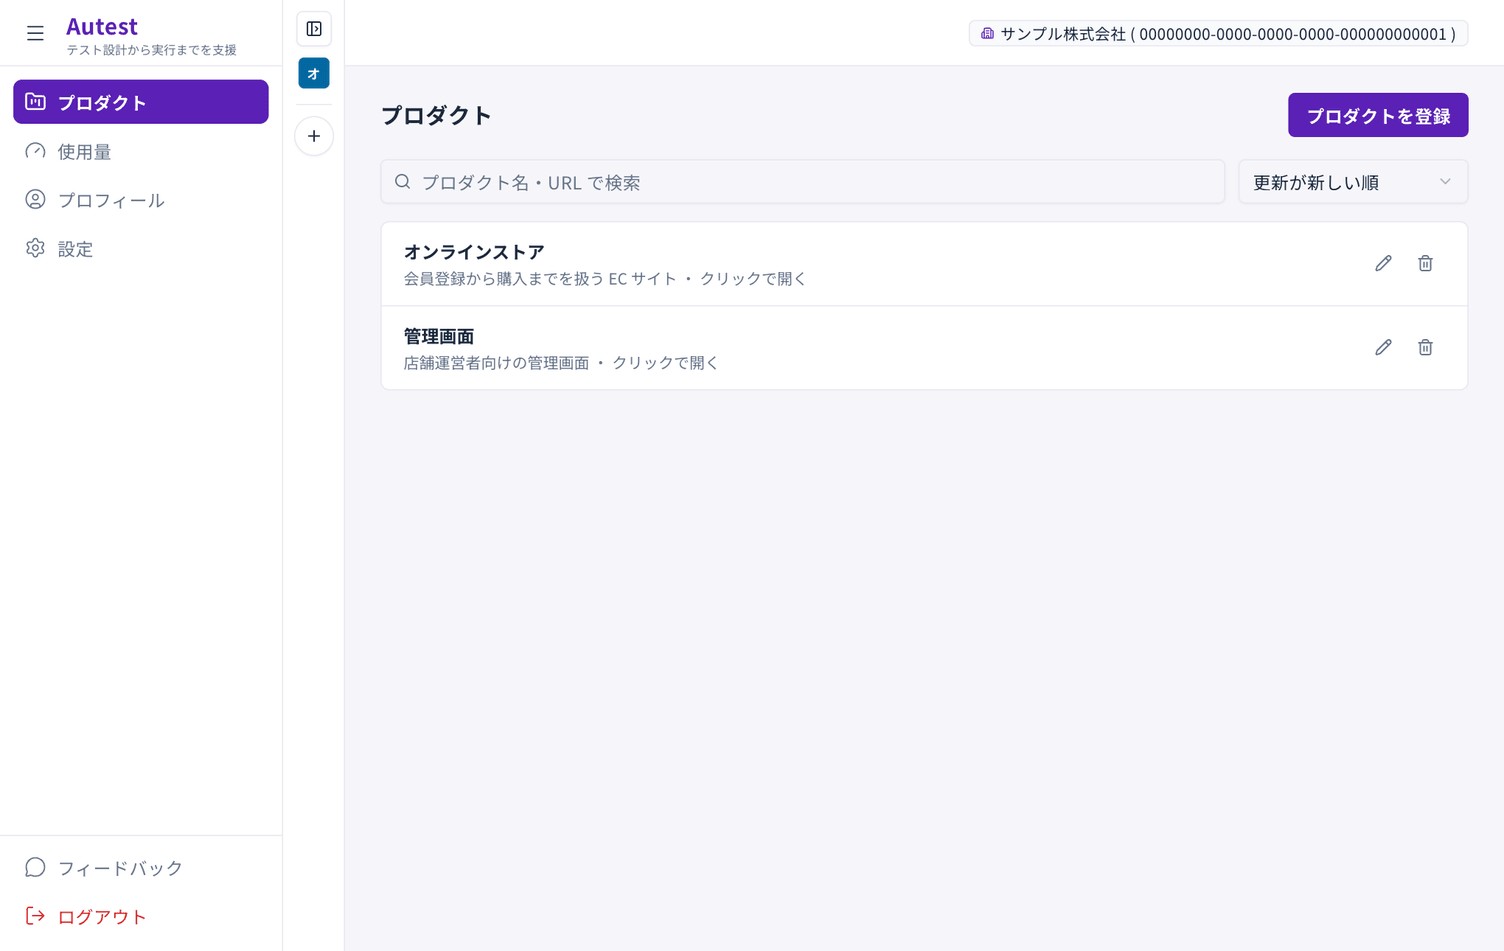The height and width of the screenshot is (951, 1504).
Task: Navigate to 設定 in sidebar
Action: click(x=141, y=248)
